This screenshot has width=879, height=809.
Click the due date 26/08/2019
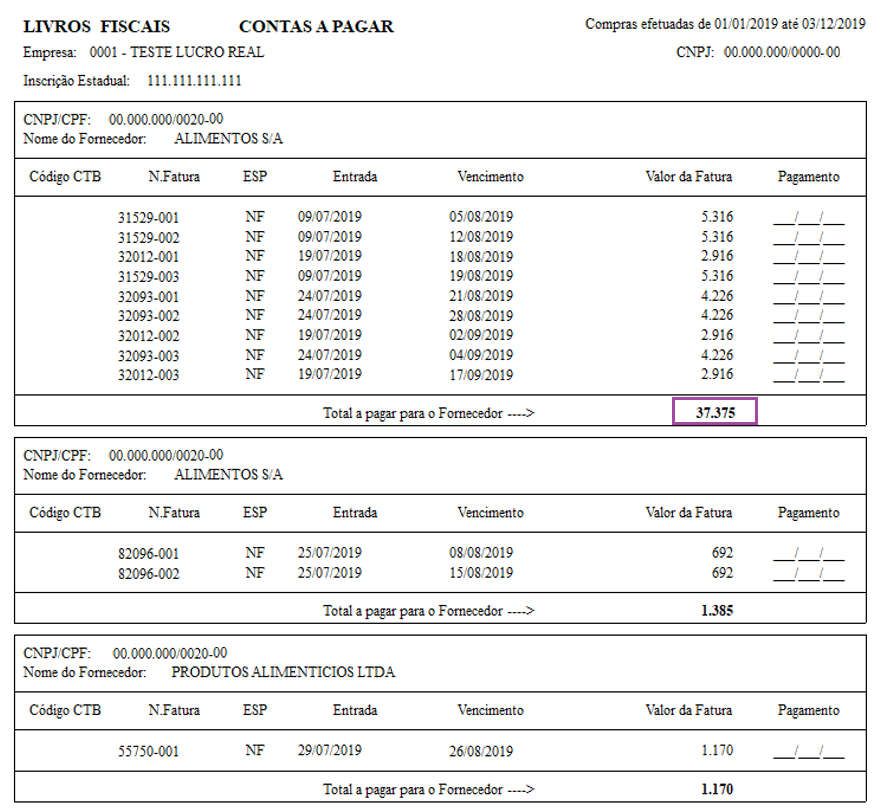481,751
